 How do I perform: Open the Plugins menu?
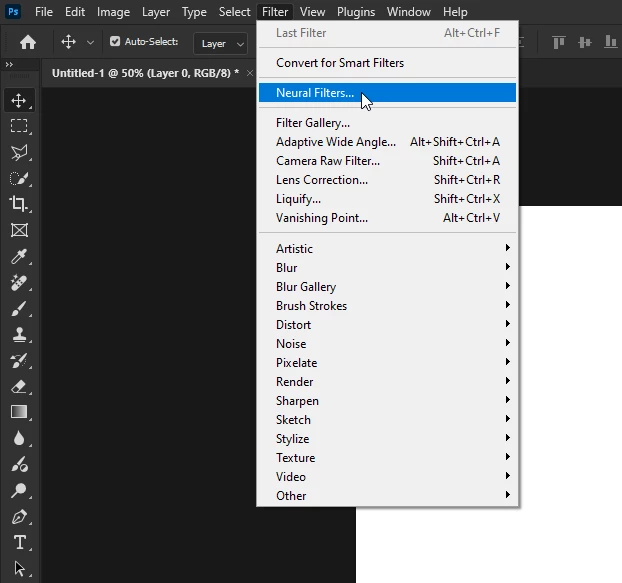[x=356, y=12]
